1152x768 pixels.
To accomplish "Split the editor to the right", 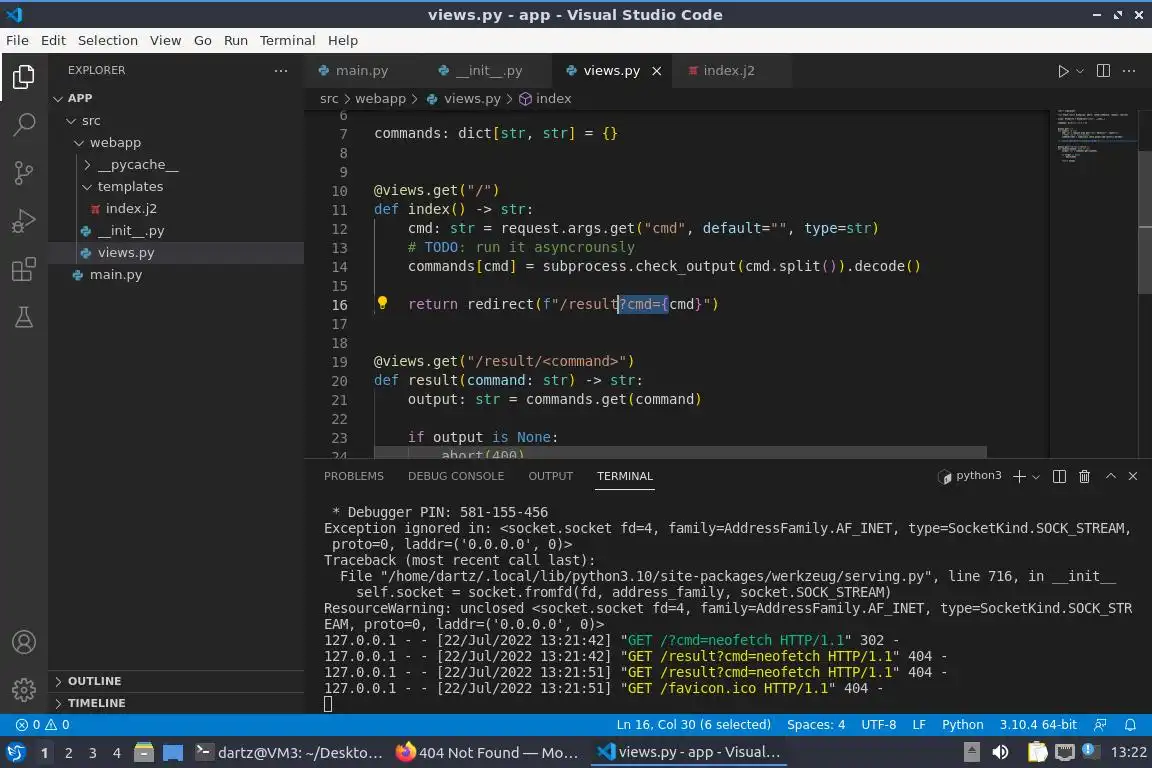I will 1103,71.
